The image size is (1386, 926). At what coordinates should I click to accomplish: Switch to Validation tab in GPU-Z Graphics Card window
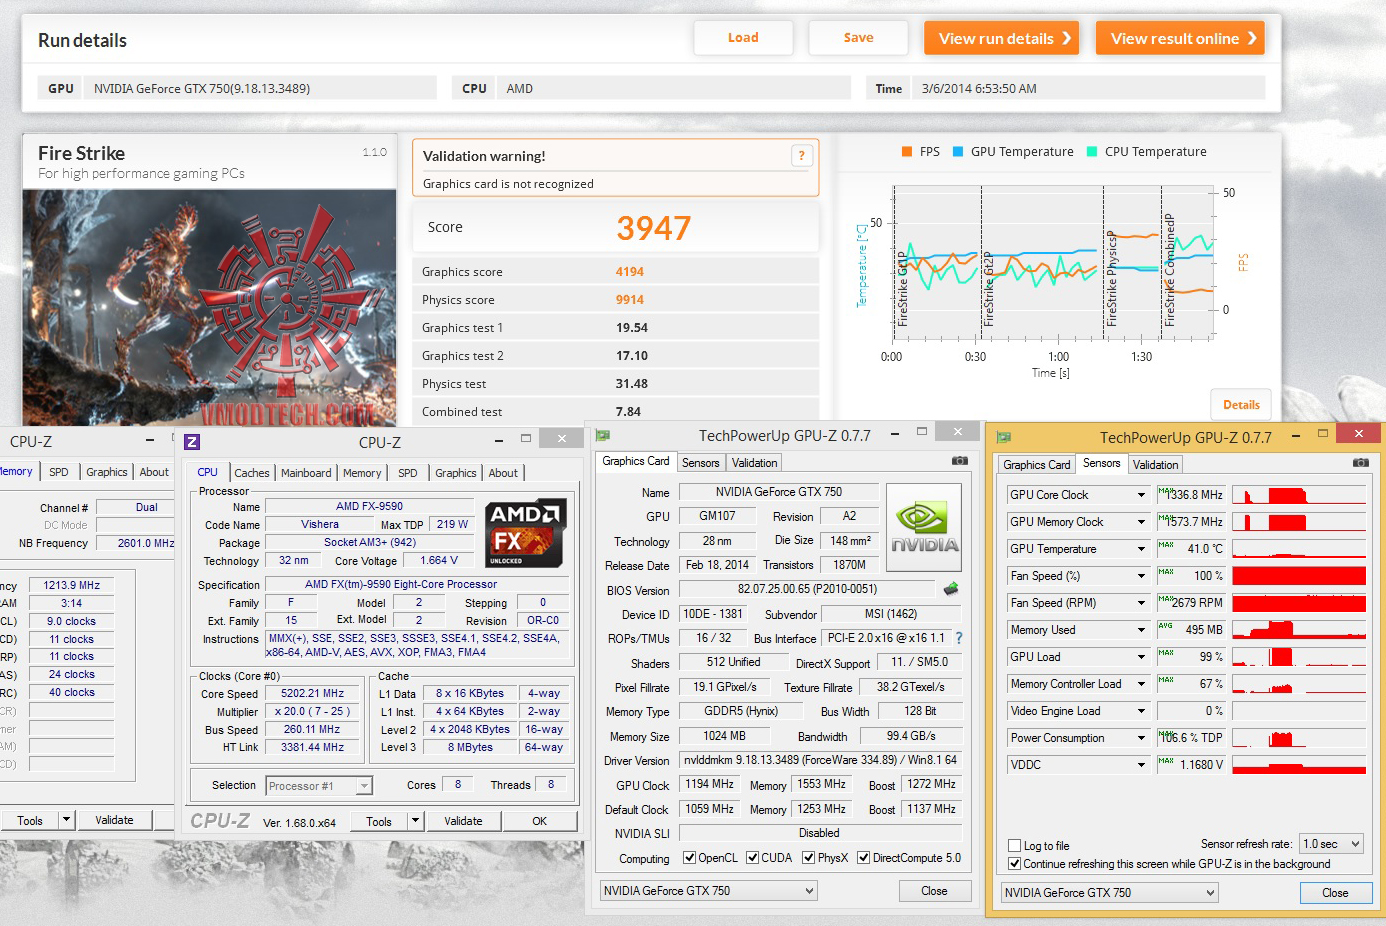click(x=754, y=463)
